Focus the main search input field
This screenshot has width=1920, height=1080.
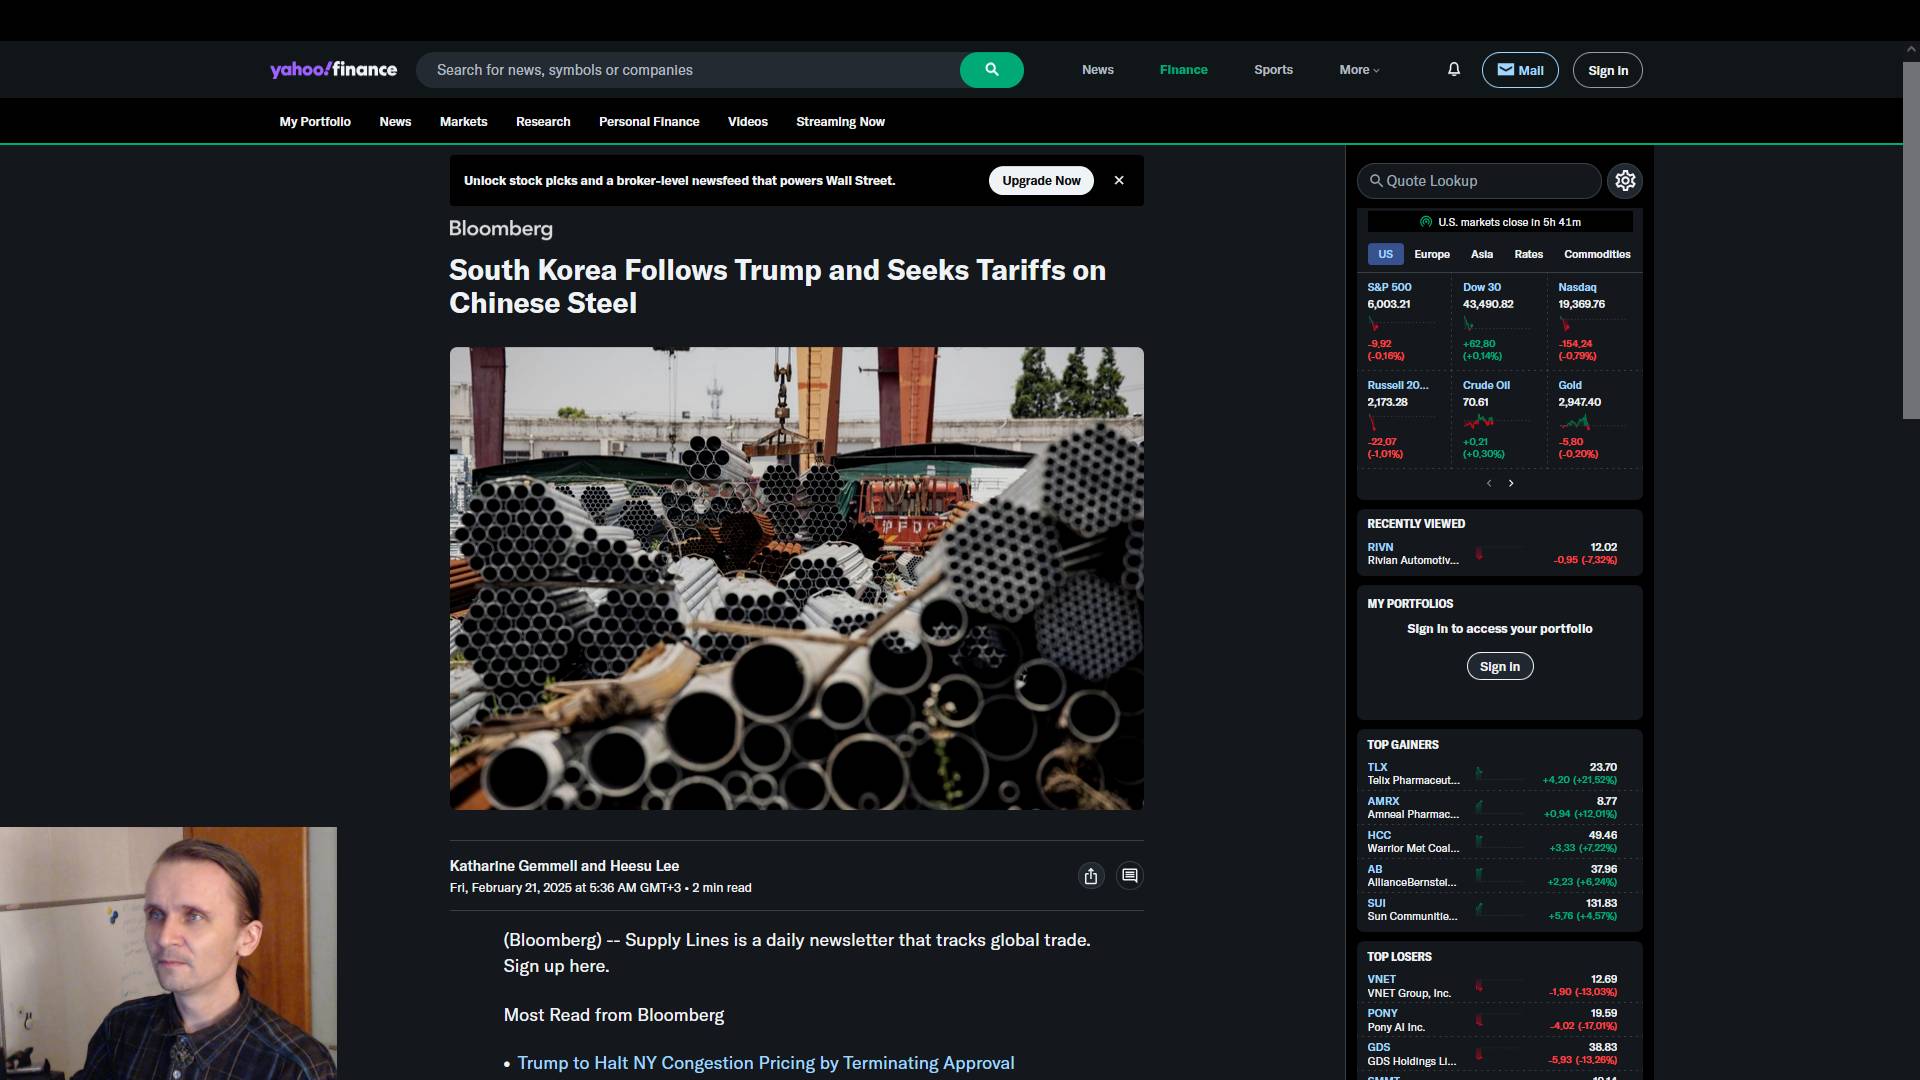pyautogui.click(x=688, y=70)
